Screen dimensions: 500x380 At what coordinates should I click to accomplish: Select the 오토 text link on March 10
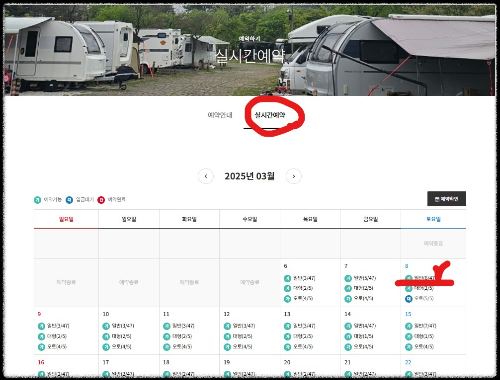pos(121,347)
